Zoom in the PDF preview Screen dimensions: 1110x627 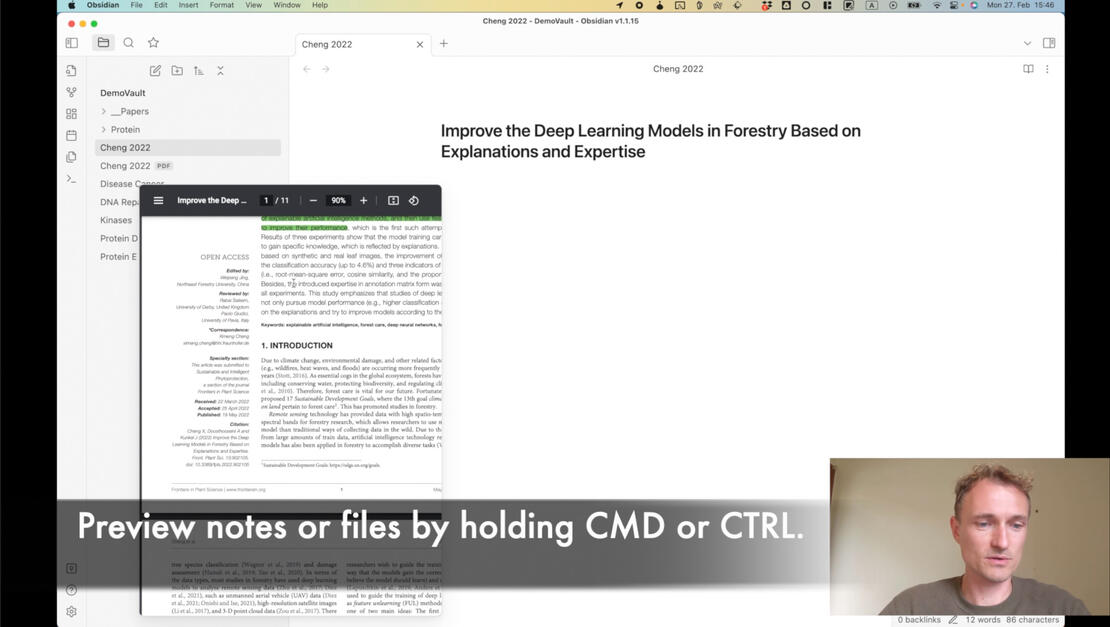(x=364, y=201)
